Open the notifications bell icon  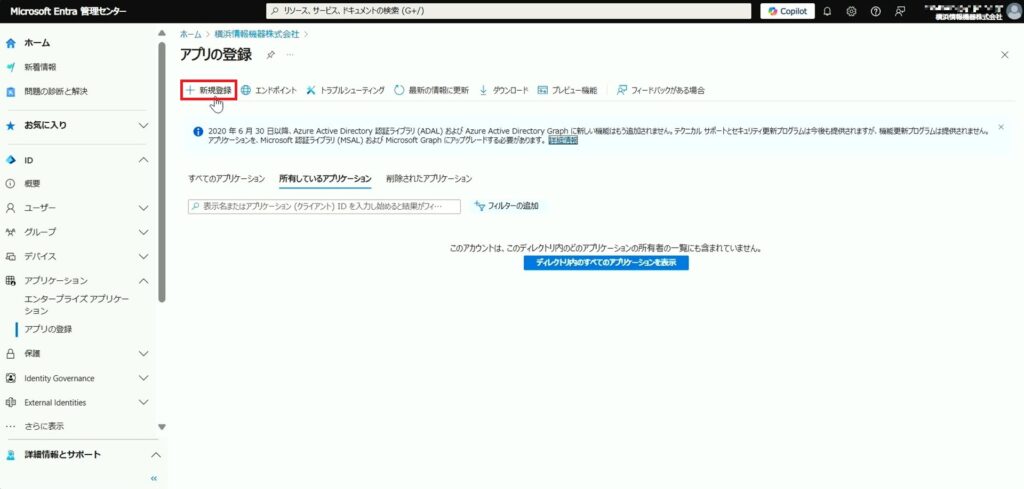[x=827, y=11]
